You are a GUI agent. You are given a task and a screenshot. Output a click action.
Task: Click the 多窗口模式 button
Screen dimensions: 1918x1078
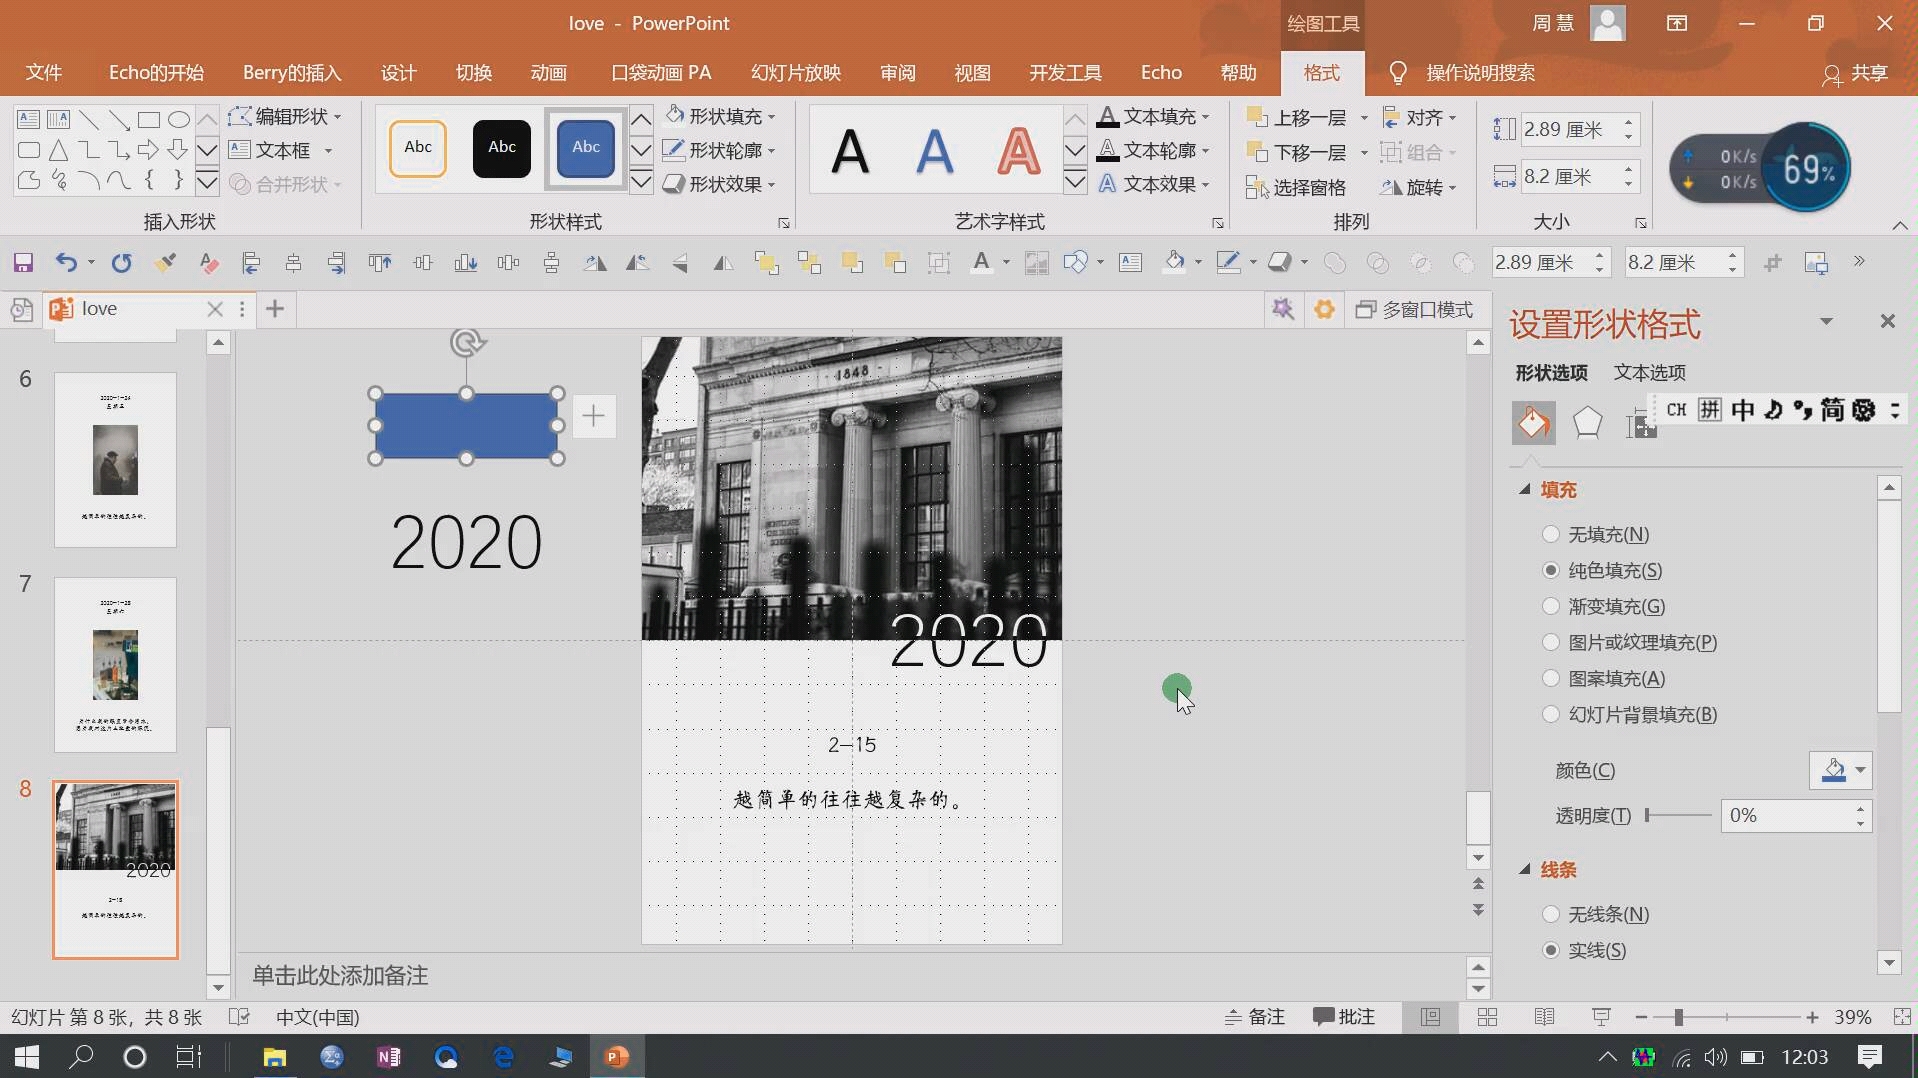tap(1416, 309)
